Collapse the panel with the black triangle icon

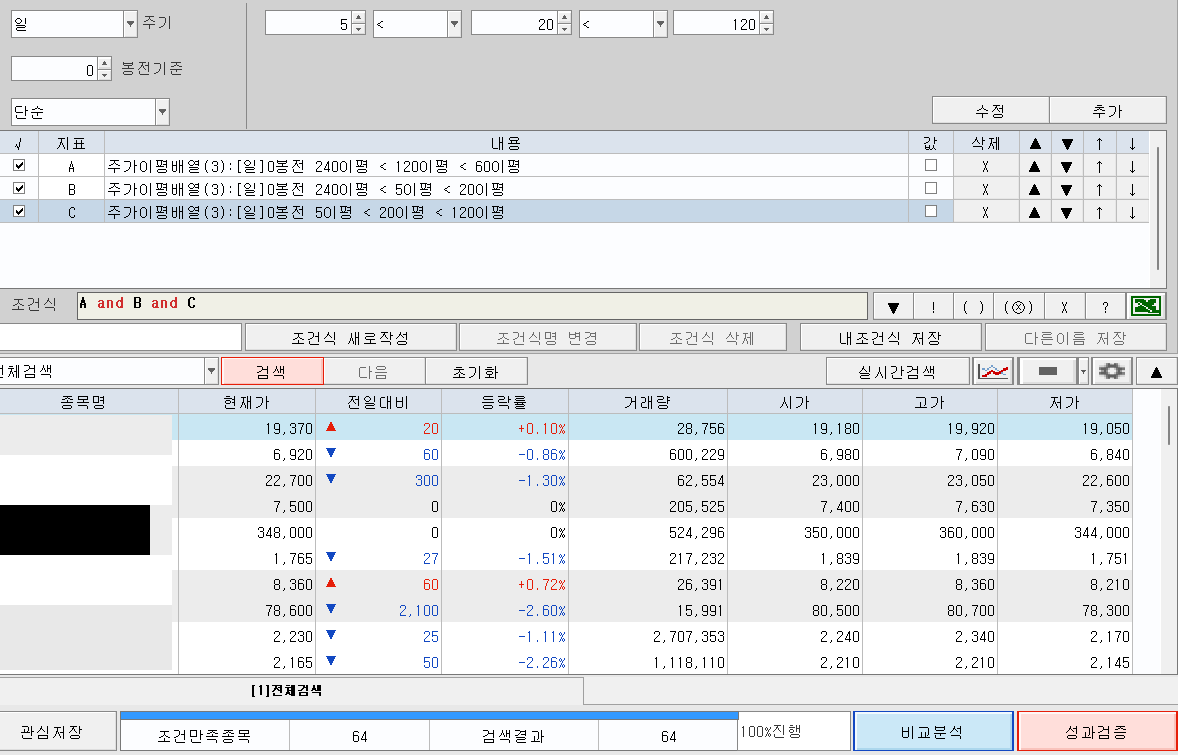(1157, 370)
